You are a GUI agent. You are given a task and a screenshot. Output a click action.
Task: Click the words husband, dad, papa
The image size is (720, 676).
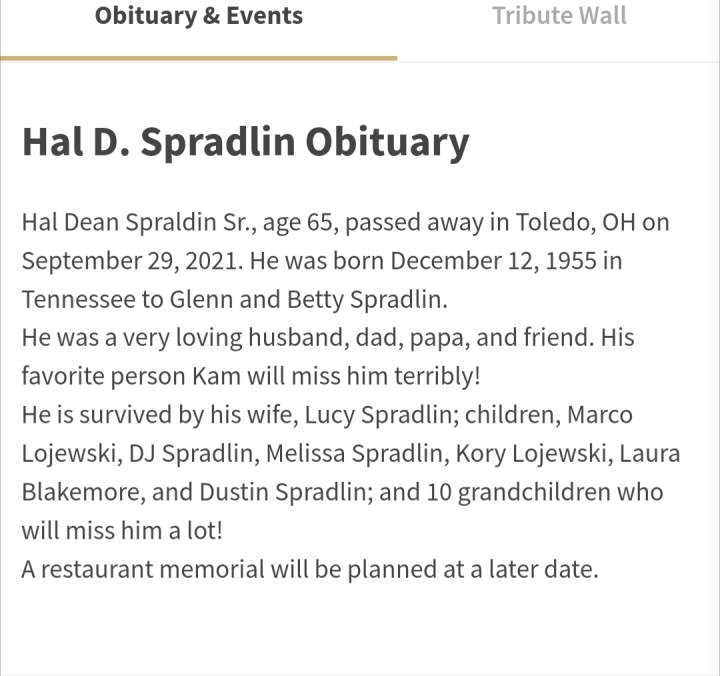point(359,338)
